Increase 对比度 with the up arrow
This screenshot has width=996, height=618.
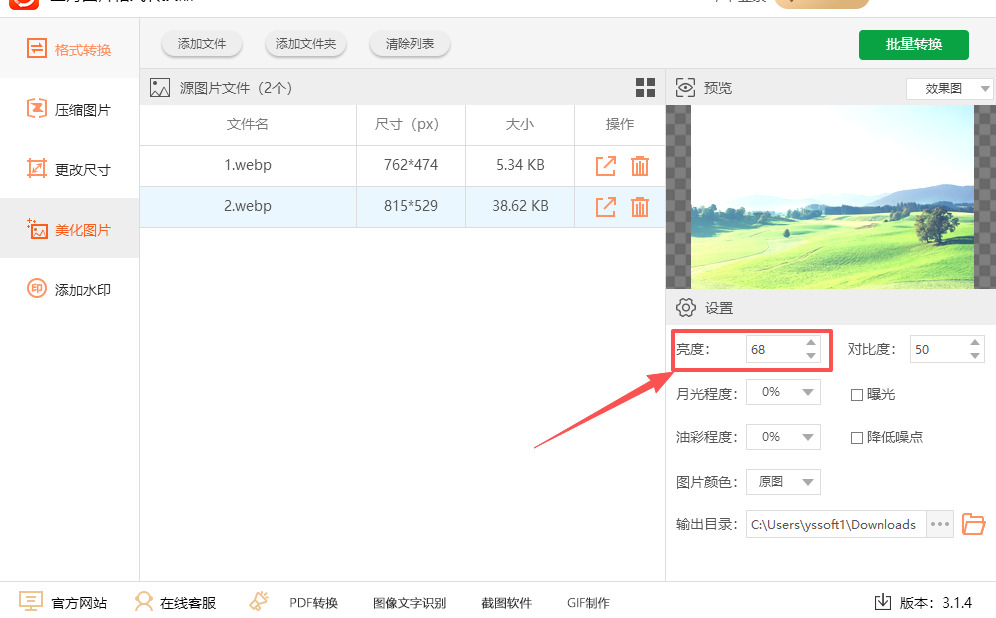(x=975, y=342)
